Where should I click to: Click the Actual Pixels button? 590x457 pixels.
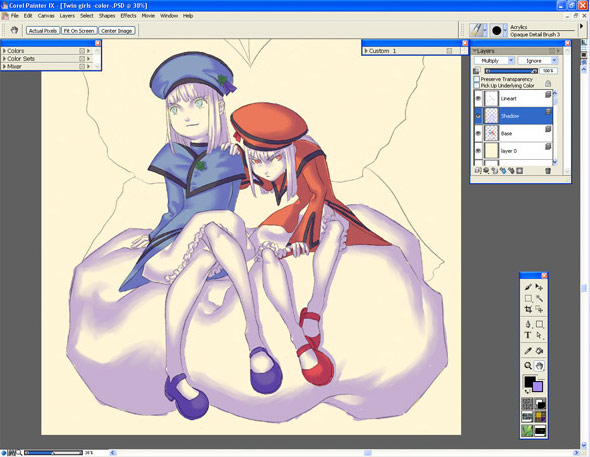[x=43, y=31]
